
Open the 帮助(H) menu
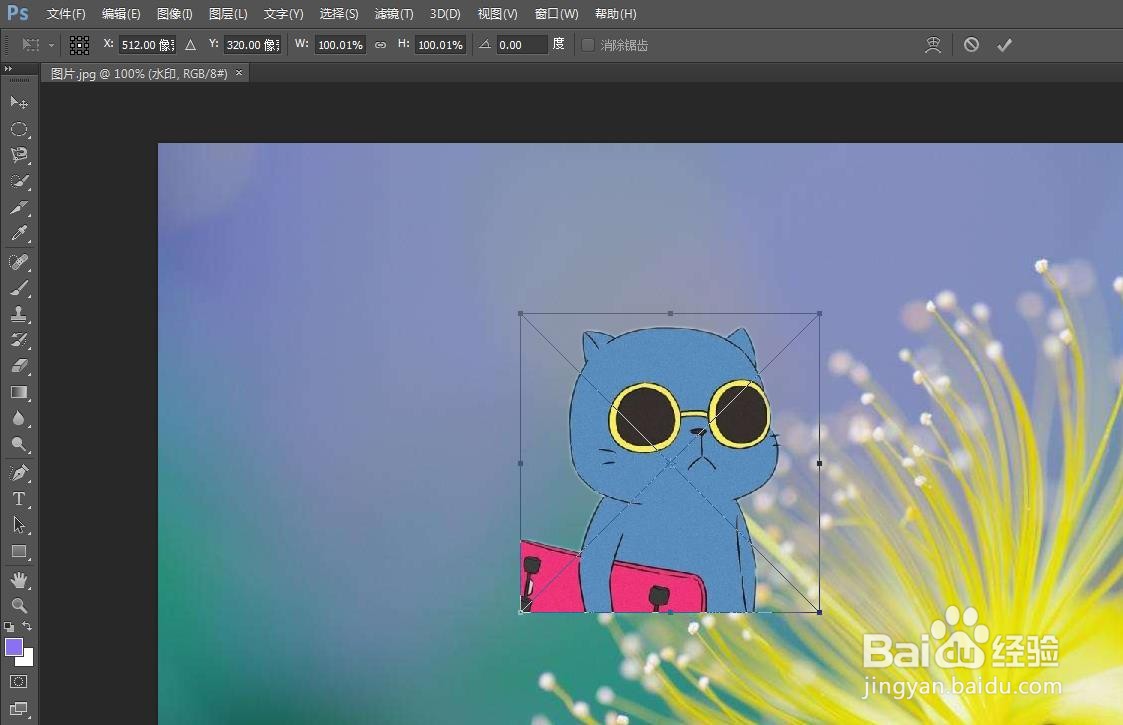coord(615,14)
